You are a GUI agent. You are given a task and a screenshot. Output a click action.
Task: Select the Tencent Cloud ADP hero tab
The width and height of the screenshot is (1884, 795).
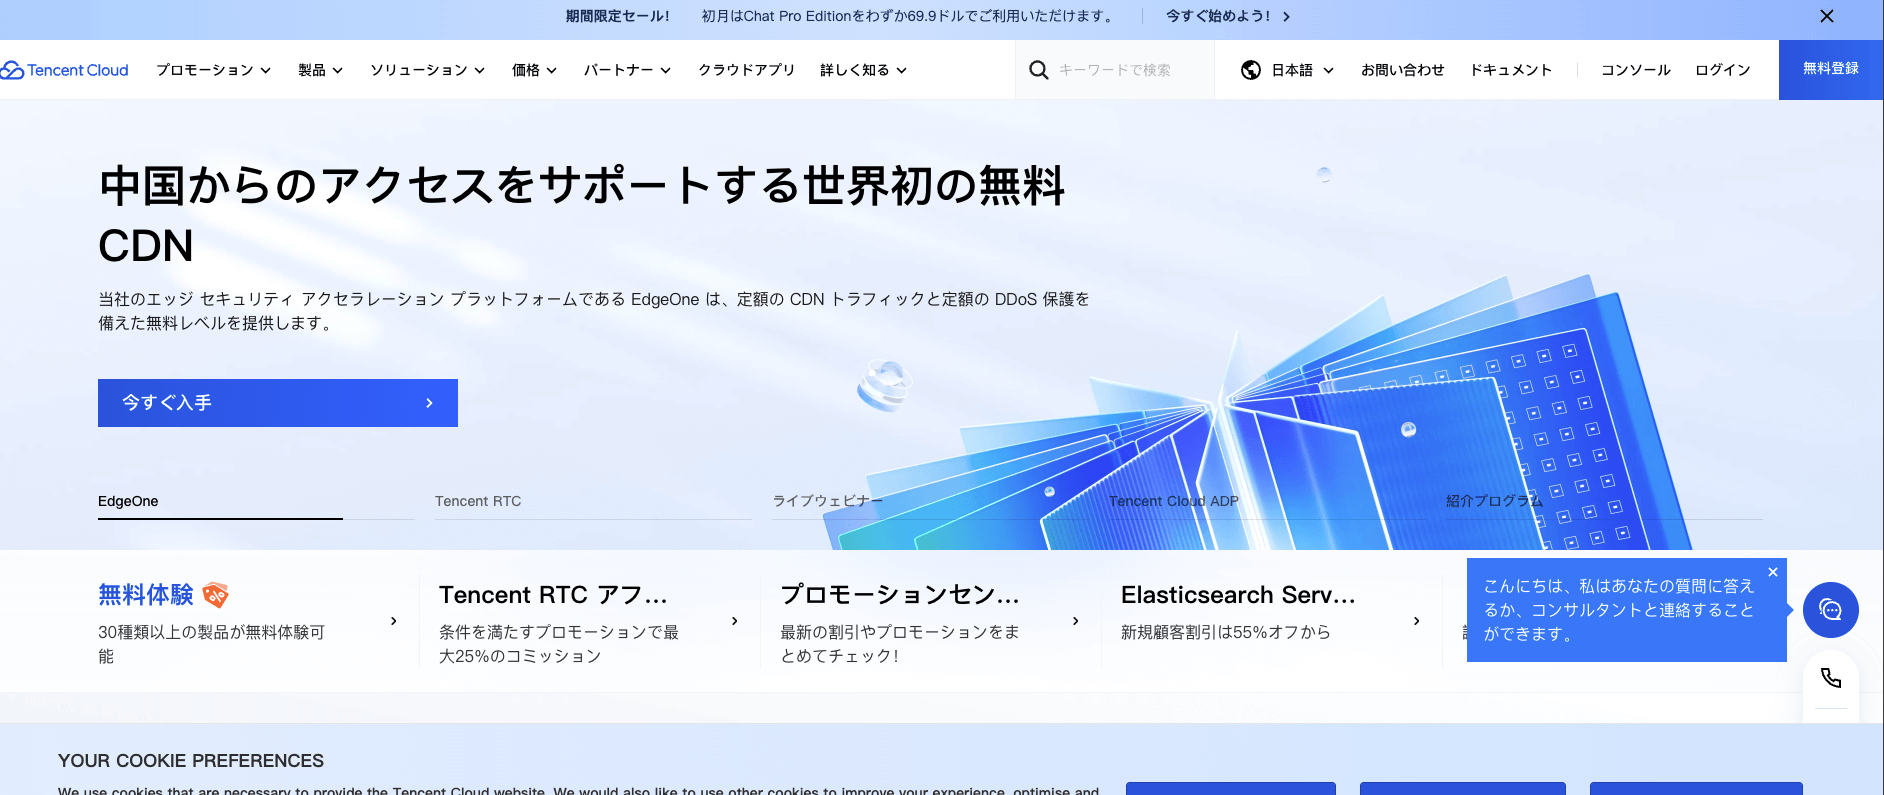pos(1174,501)
